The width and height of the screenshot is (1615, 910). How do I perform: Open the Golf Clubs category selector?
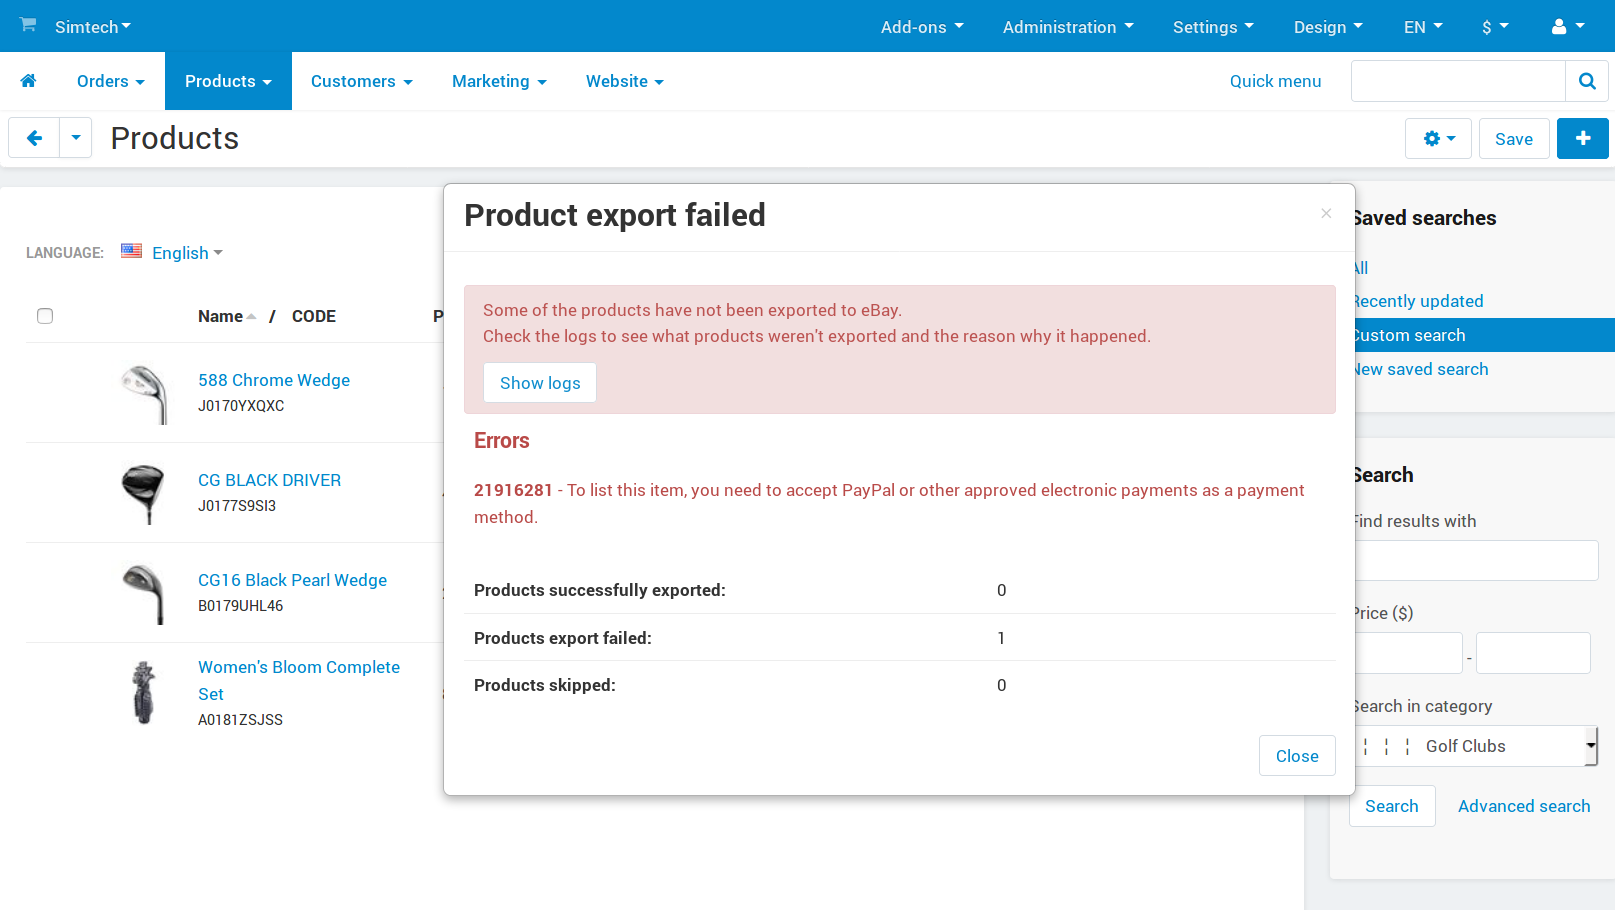pyautogui.click(x=1476, y=746)
